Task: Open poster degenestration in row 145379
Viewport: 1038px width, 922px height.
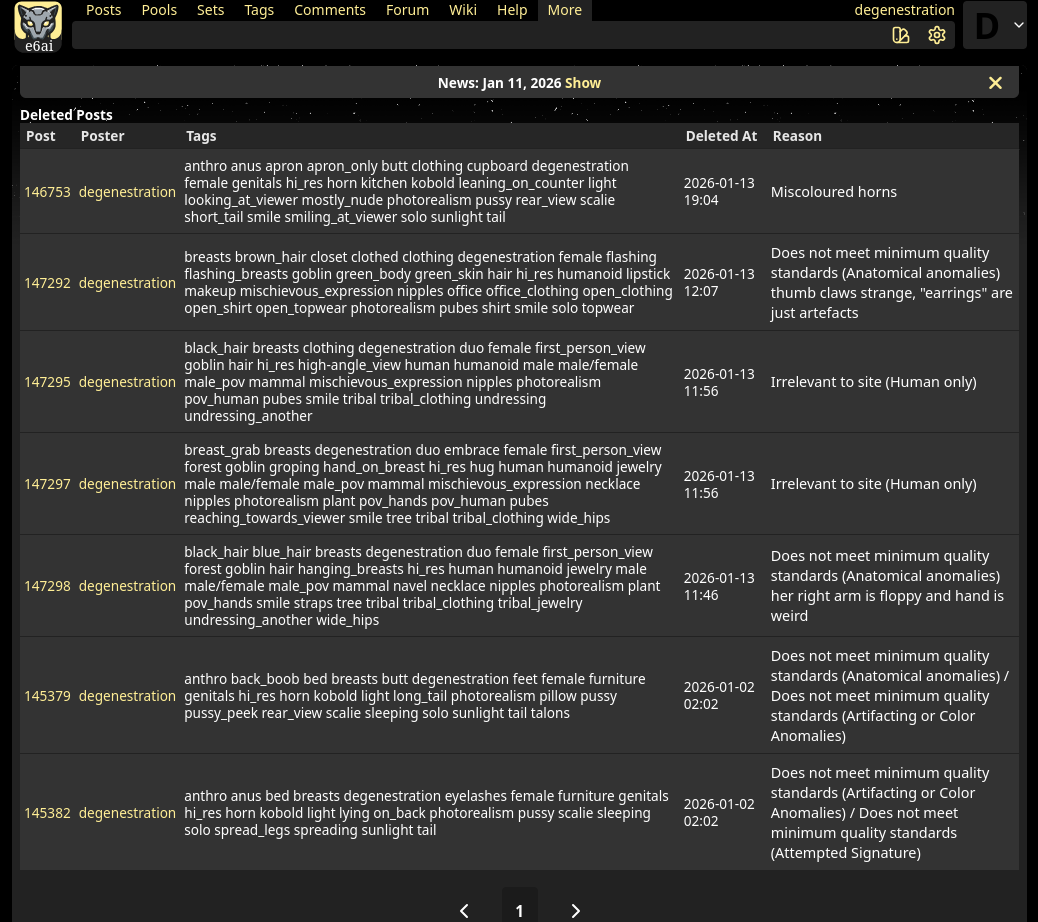Action: [x=127, y=696]
